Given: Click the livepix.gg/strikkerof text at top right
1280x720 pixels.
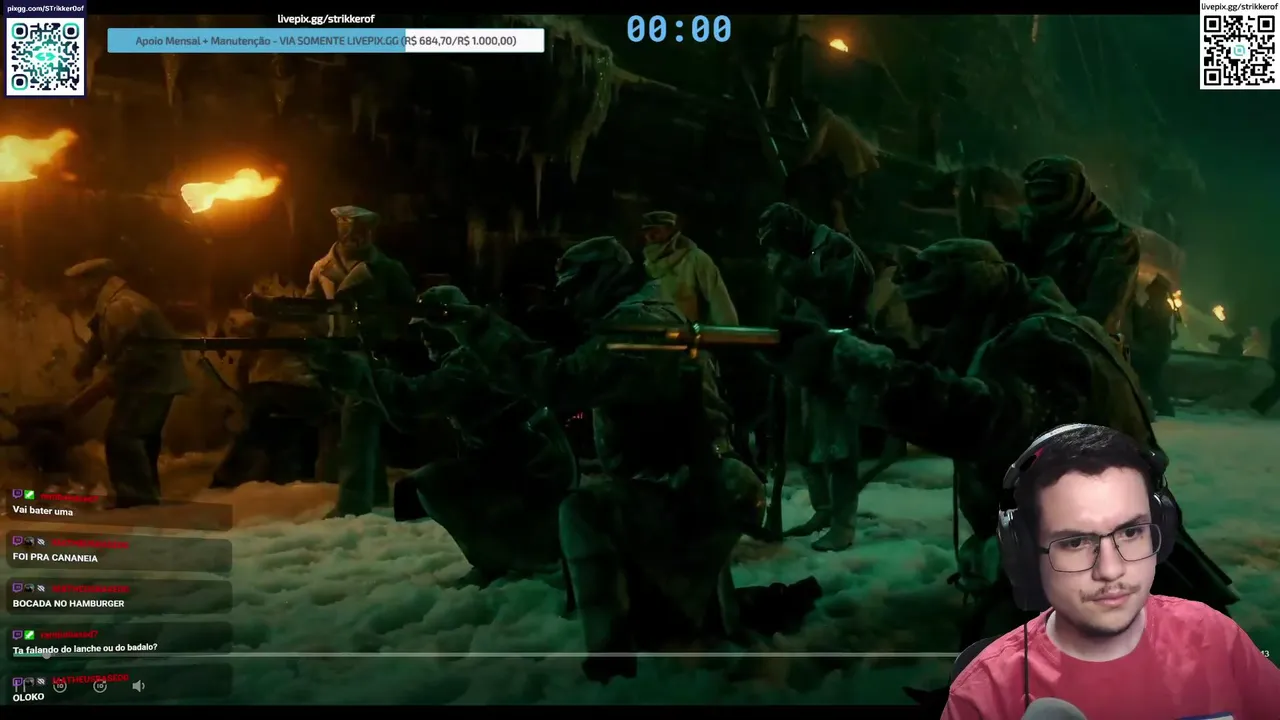Looking at the screenshot, I should [x=1239, y=6].
